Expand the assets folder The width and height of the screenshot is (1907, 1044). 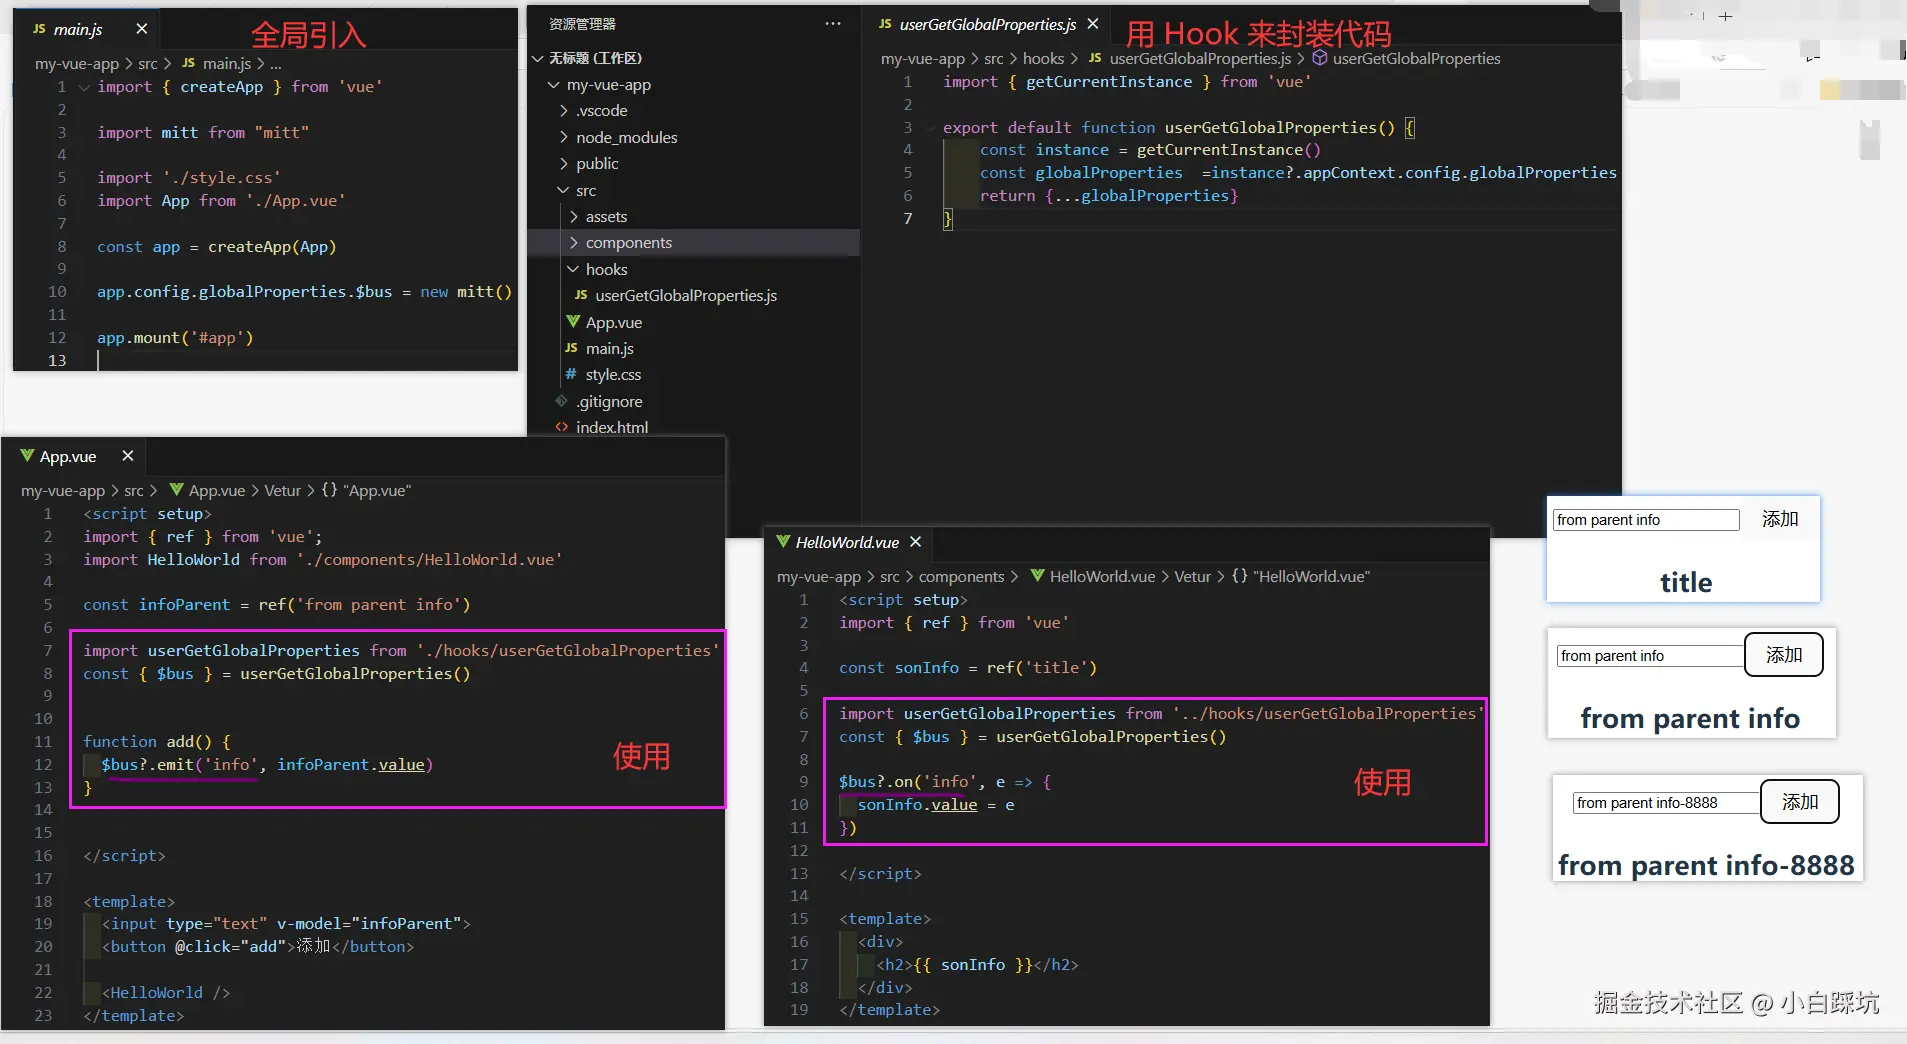tap(574, 216)
